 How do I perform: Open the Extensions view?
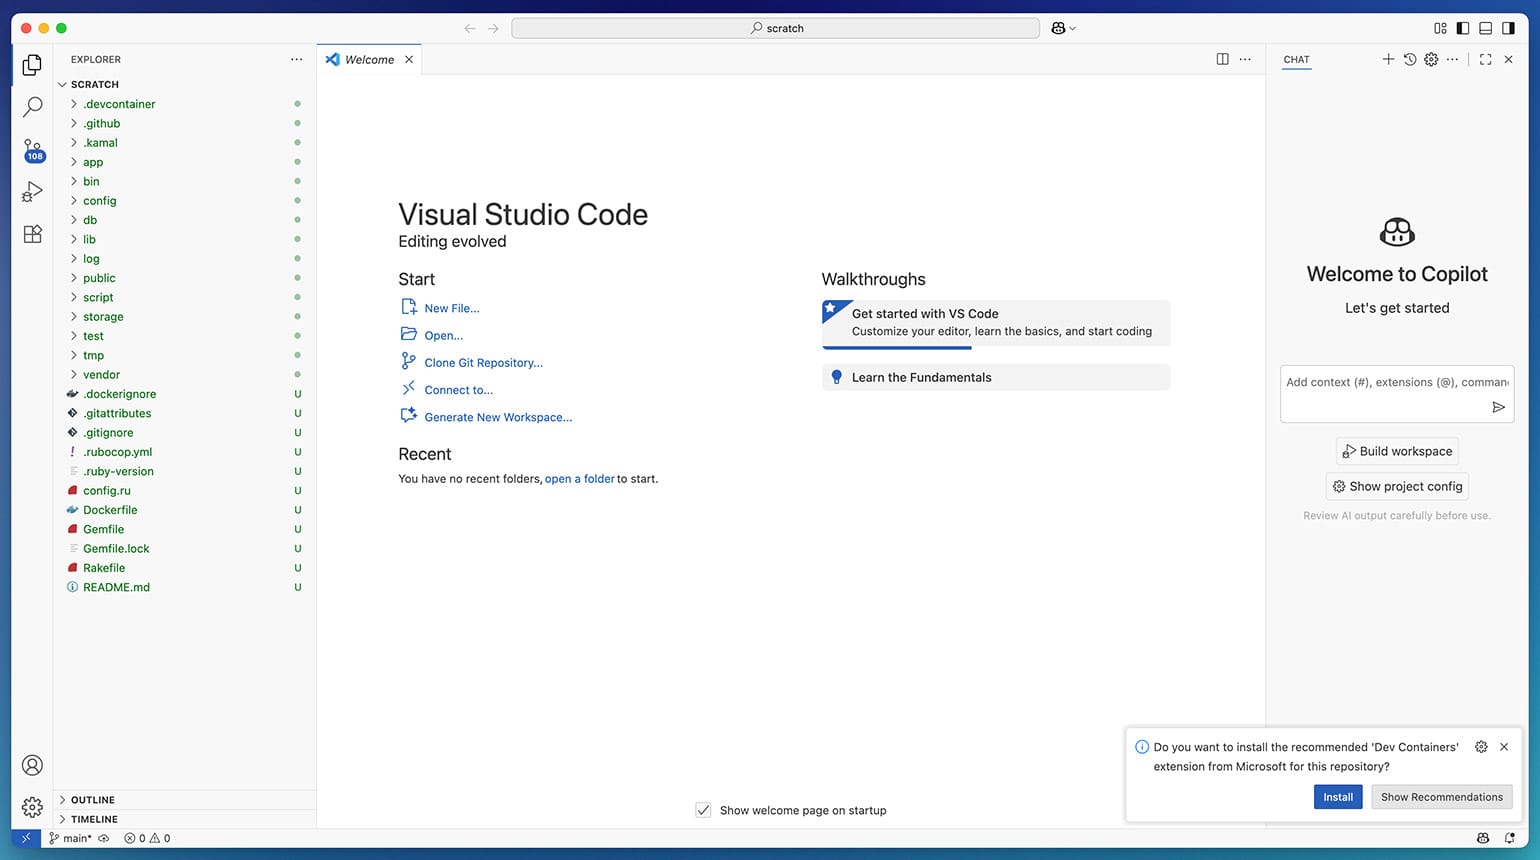[x=32, y=234]
